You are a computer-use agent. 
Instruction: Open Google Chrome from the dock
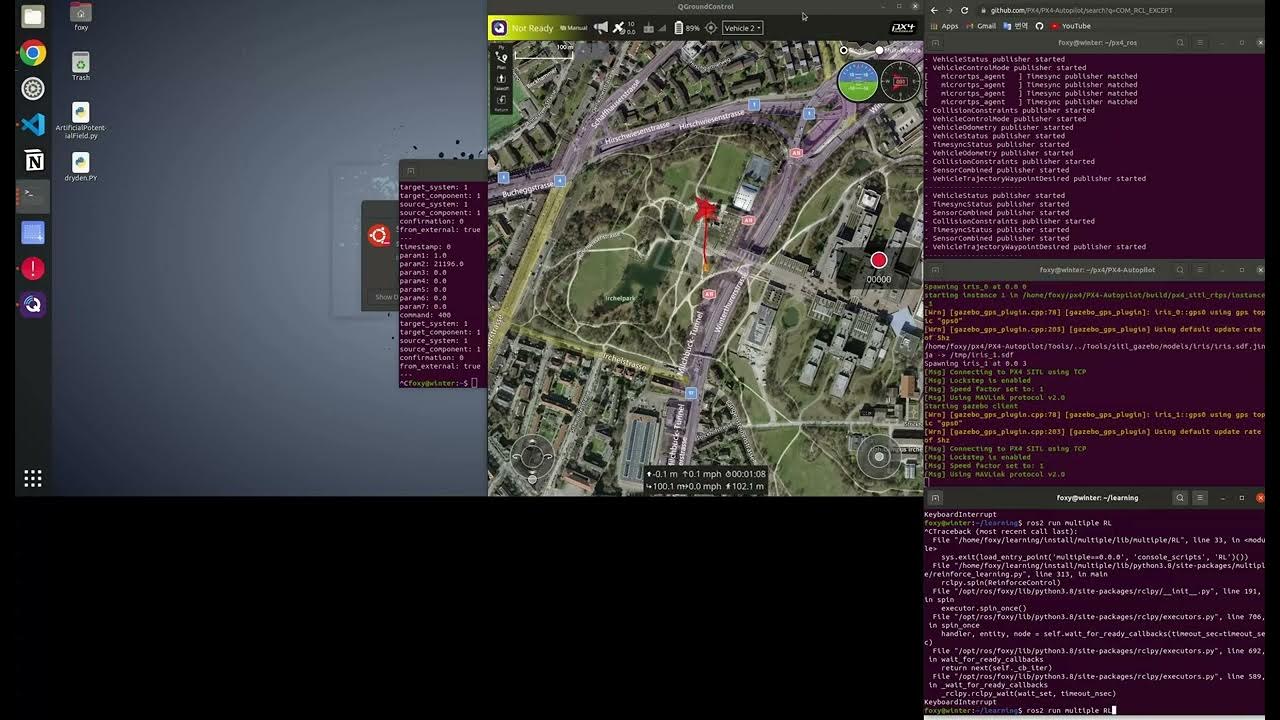[x=33, y=53]
